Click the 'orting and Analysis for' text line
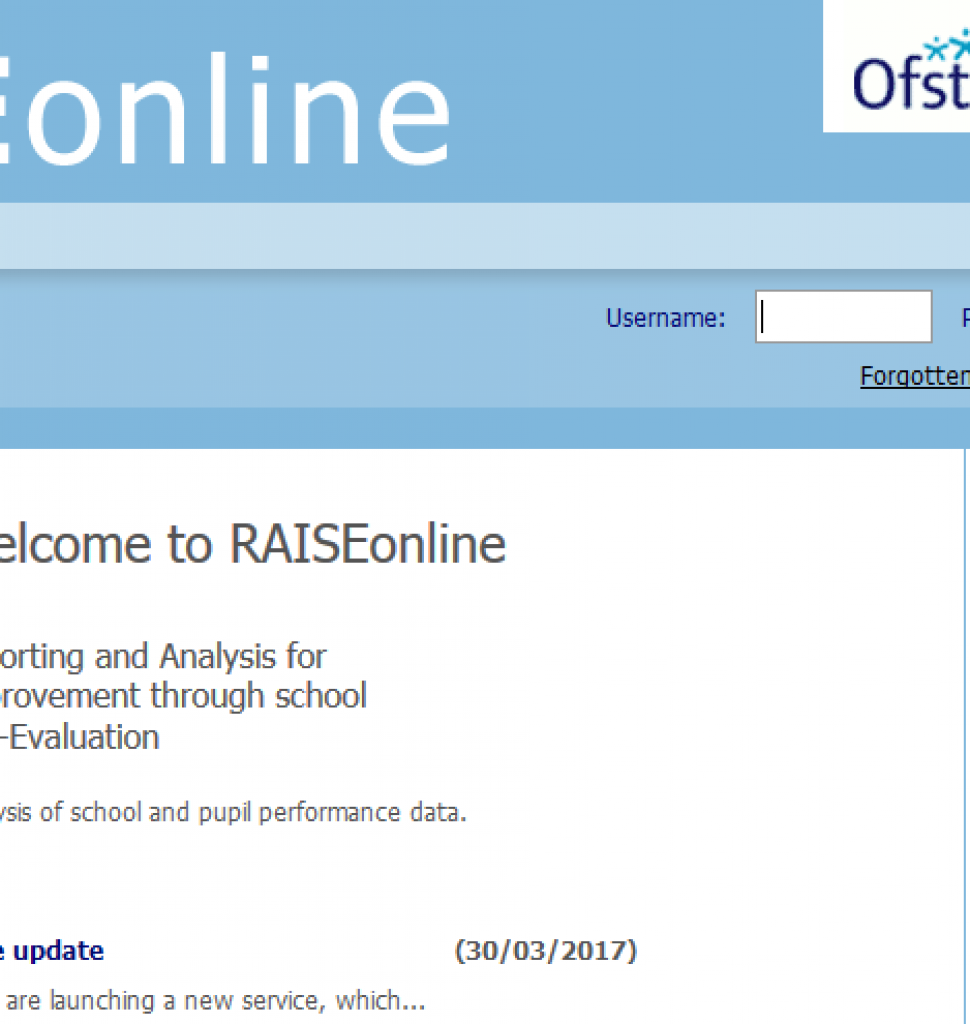 (x=163, y=656)
